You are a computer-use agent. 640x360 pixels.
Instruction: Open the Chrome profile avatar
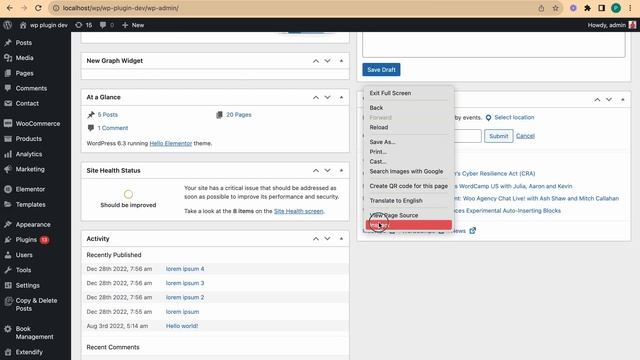pos(616,8)
